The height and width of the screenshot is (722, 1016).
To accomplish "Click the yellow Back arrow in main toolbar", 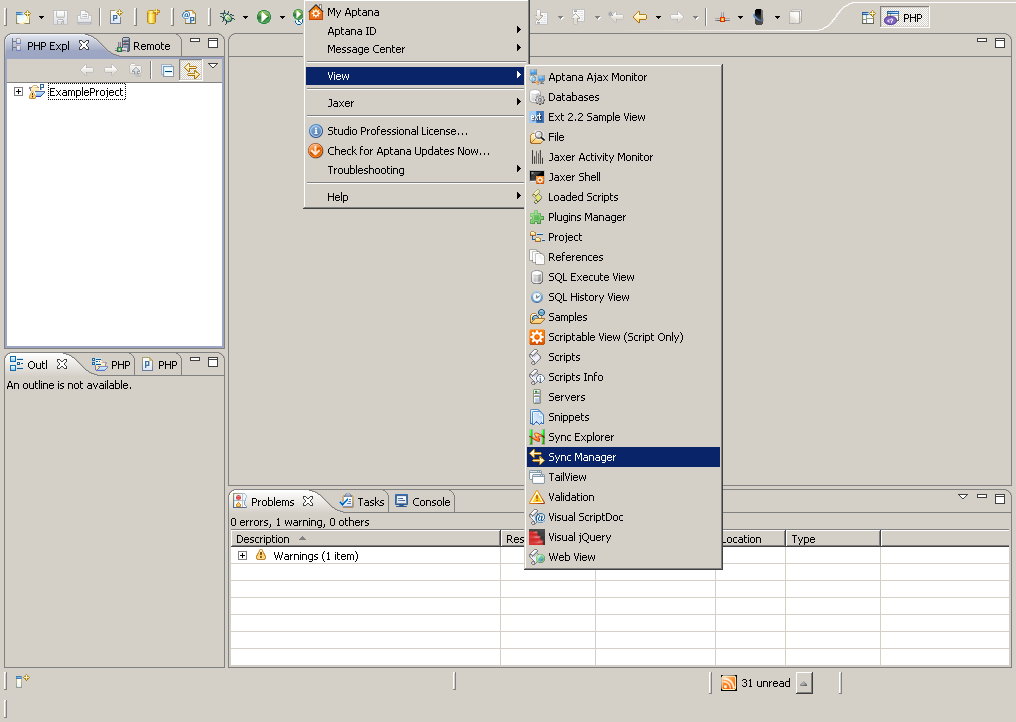I will [x=640, y=17].
